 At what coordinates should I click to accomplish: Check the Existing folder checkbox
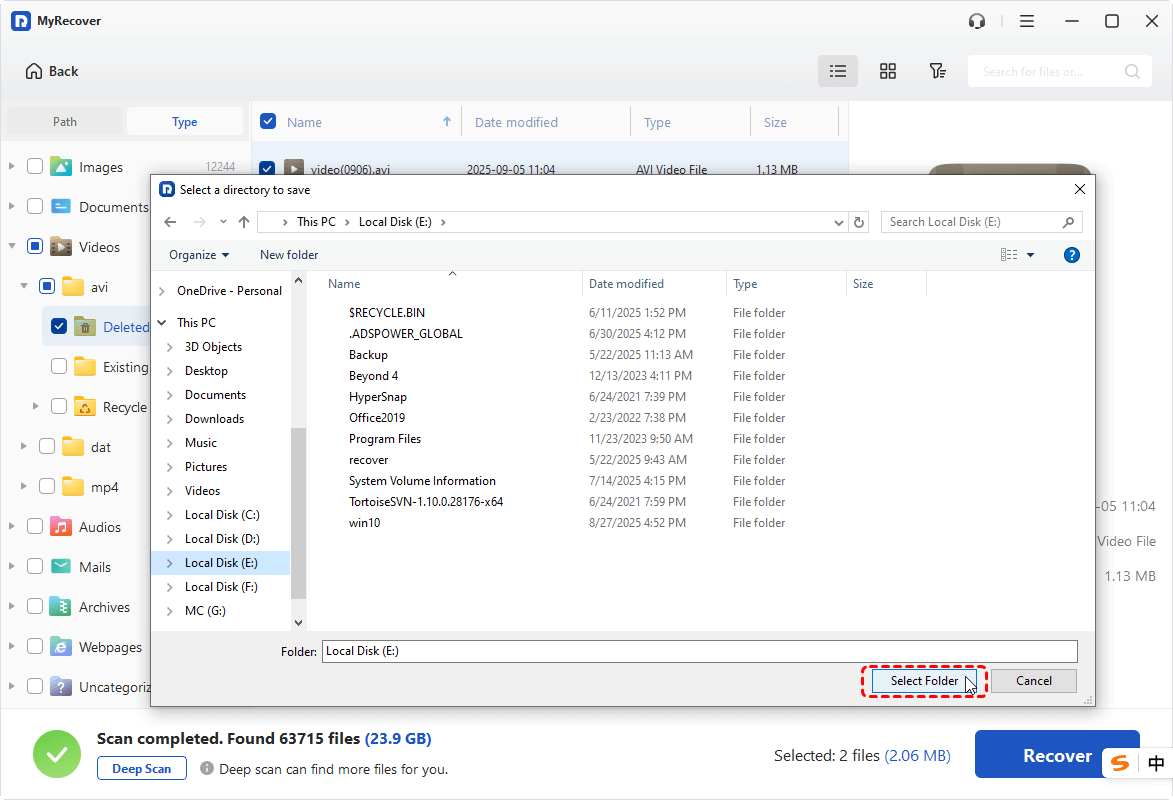(58, 366)
